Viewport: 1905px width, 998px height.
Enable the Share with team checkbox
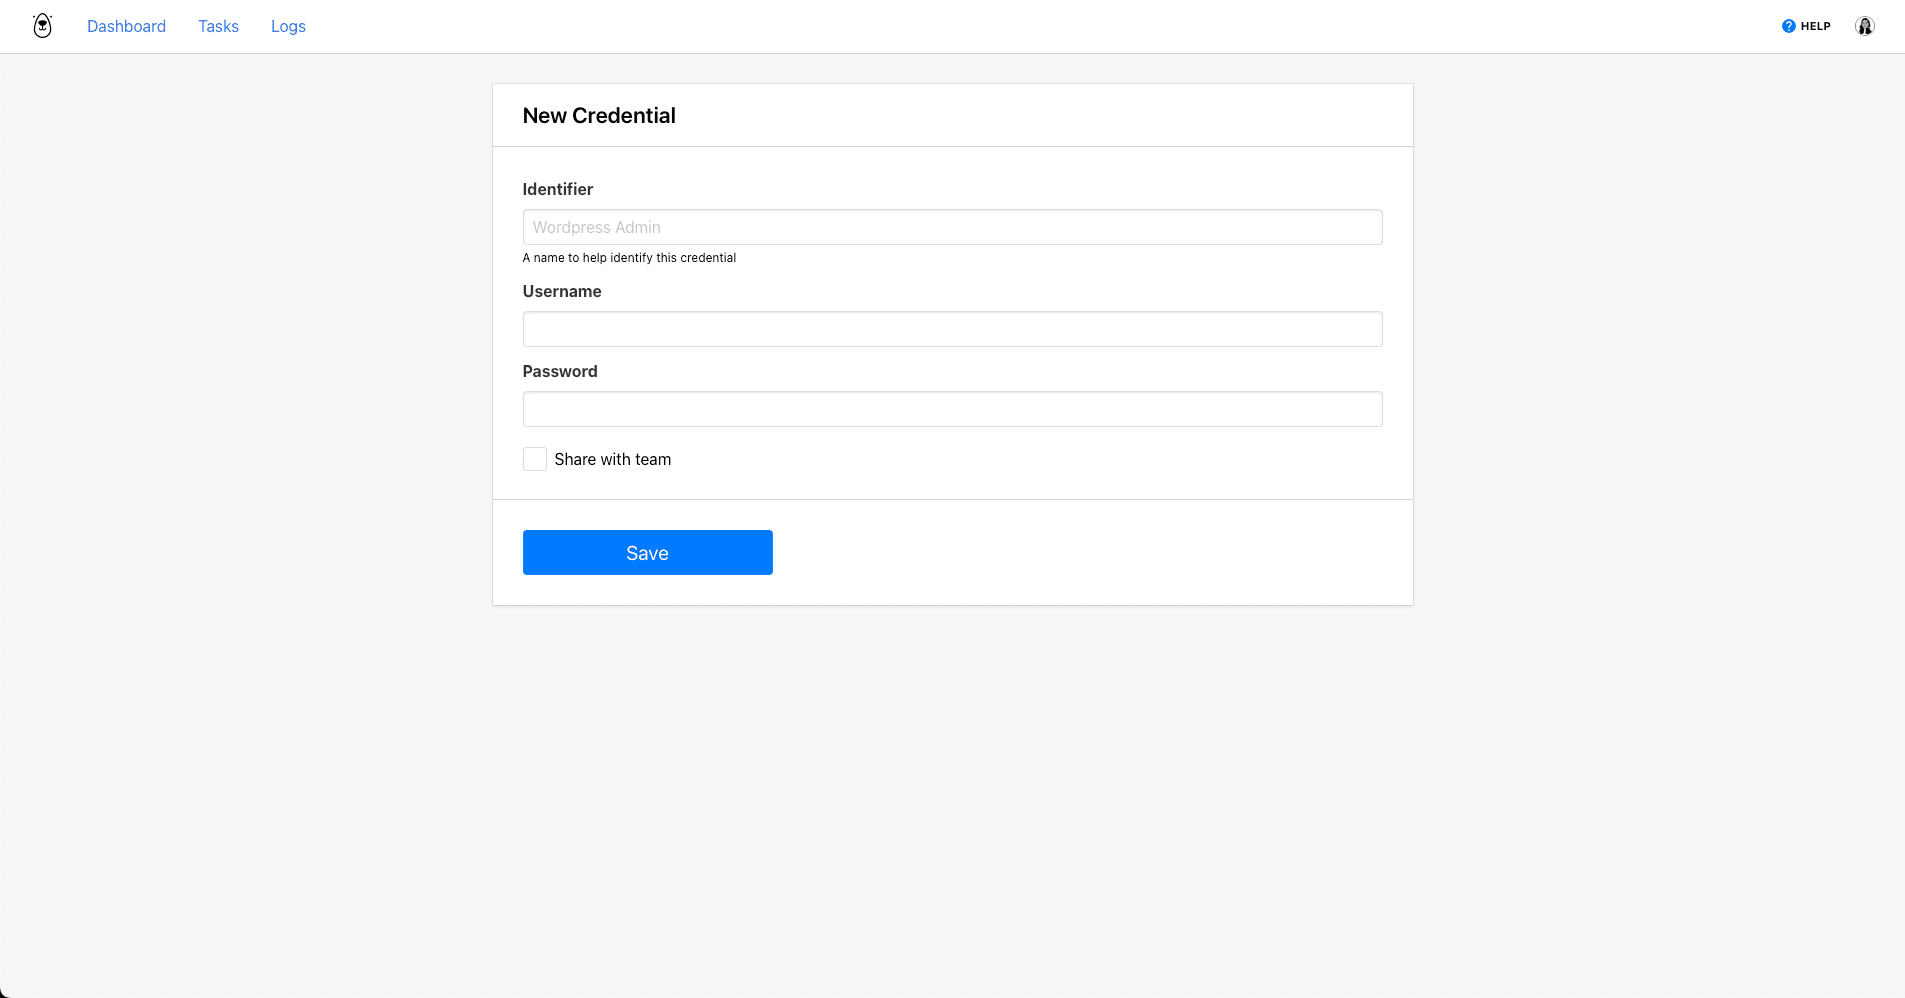click(535, 459)
